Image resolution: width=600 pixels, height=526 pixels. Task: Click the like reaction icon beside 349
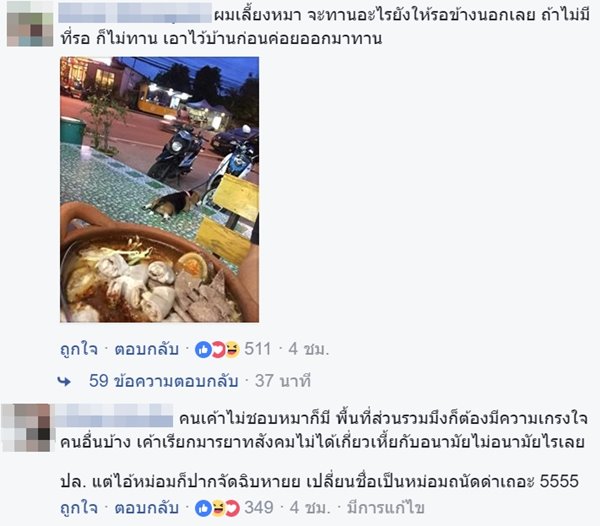pos(203,508)
